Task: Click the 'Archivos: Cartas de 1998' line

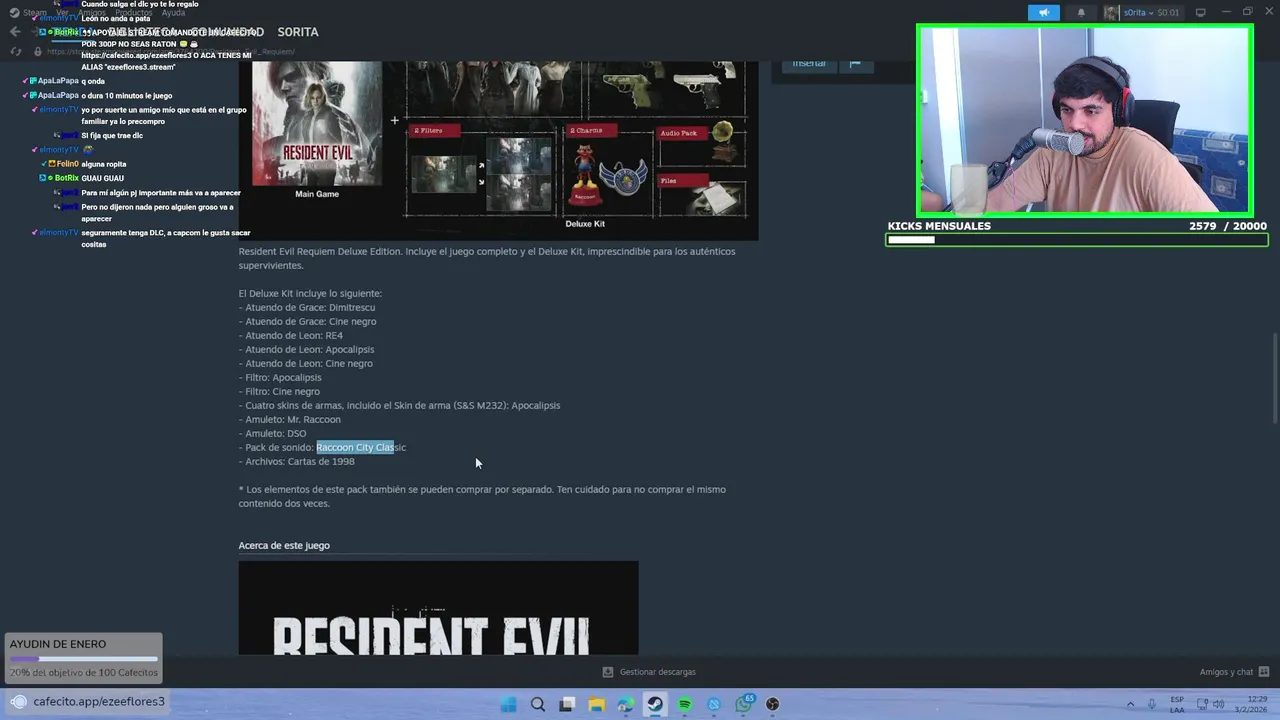Action: (x=297, y=461)
